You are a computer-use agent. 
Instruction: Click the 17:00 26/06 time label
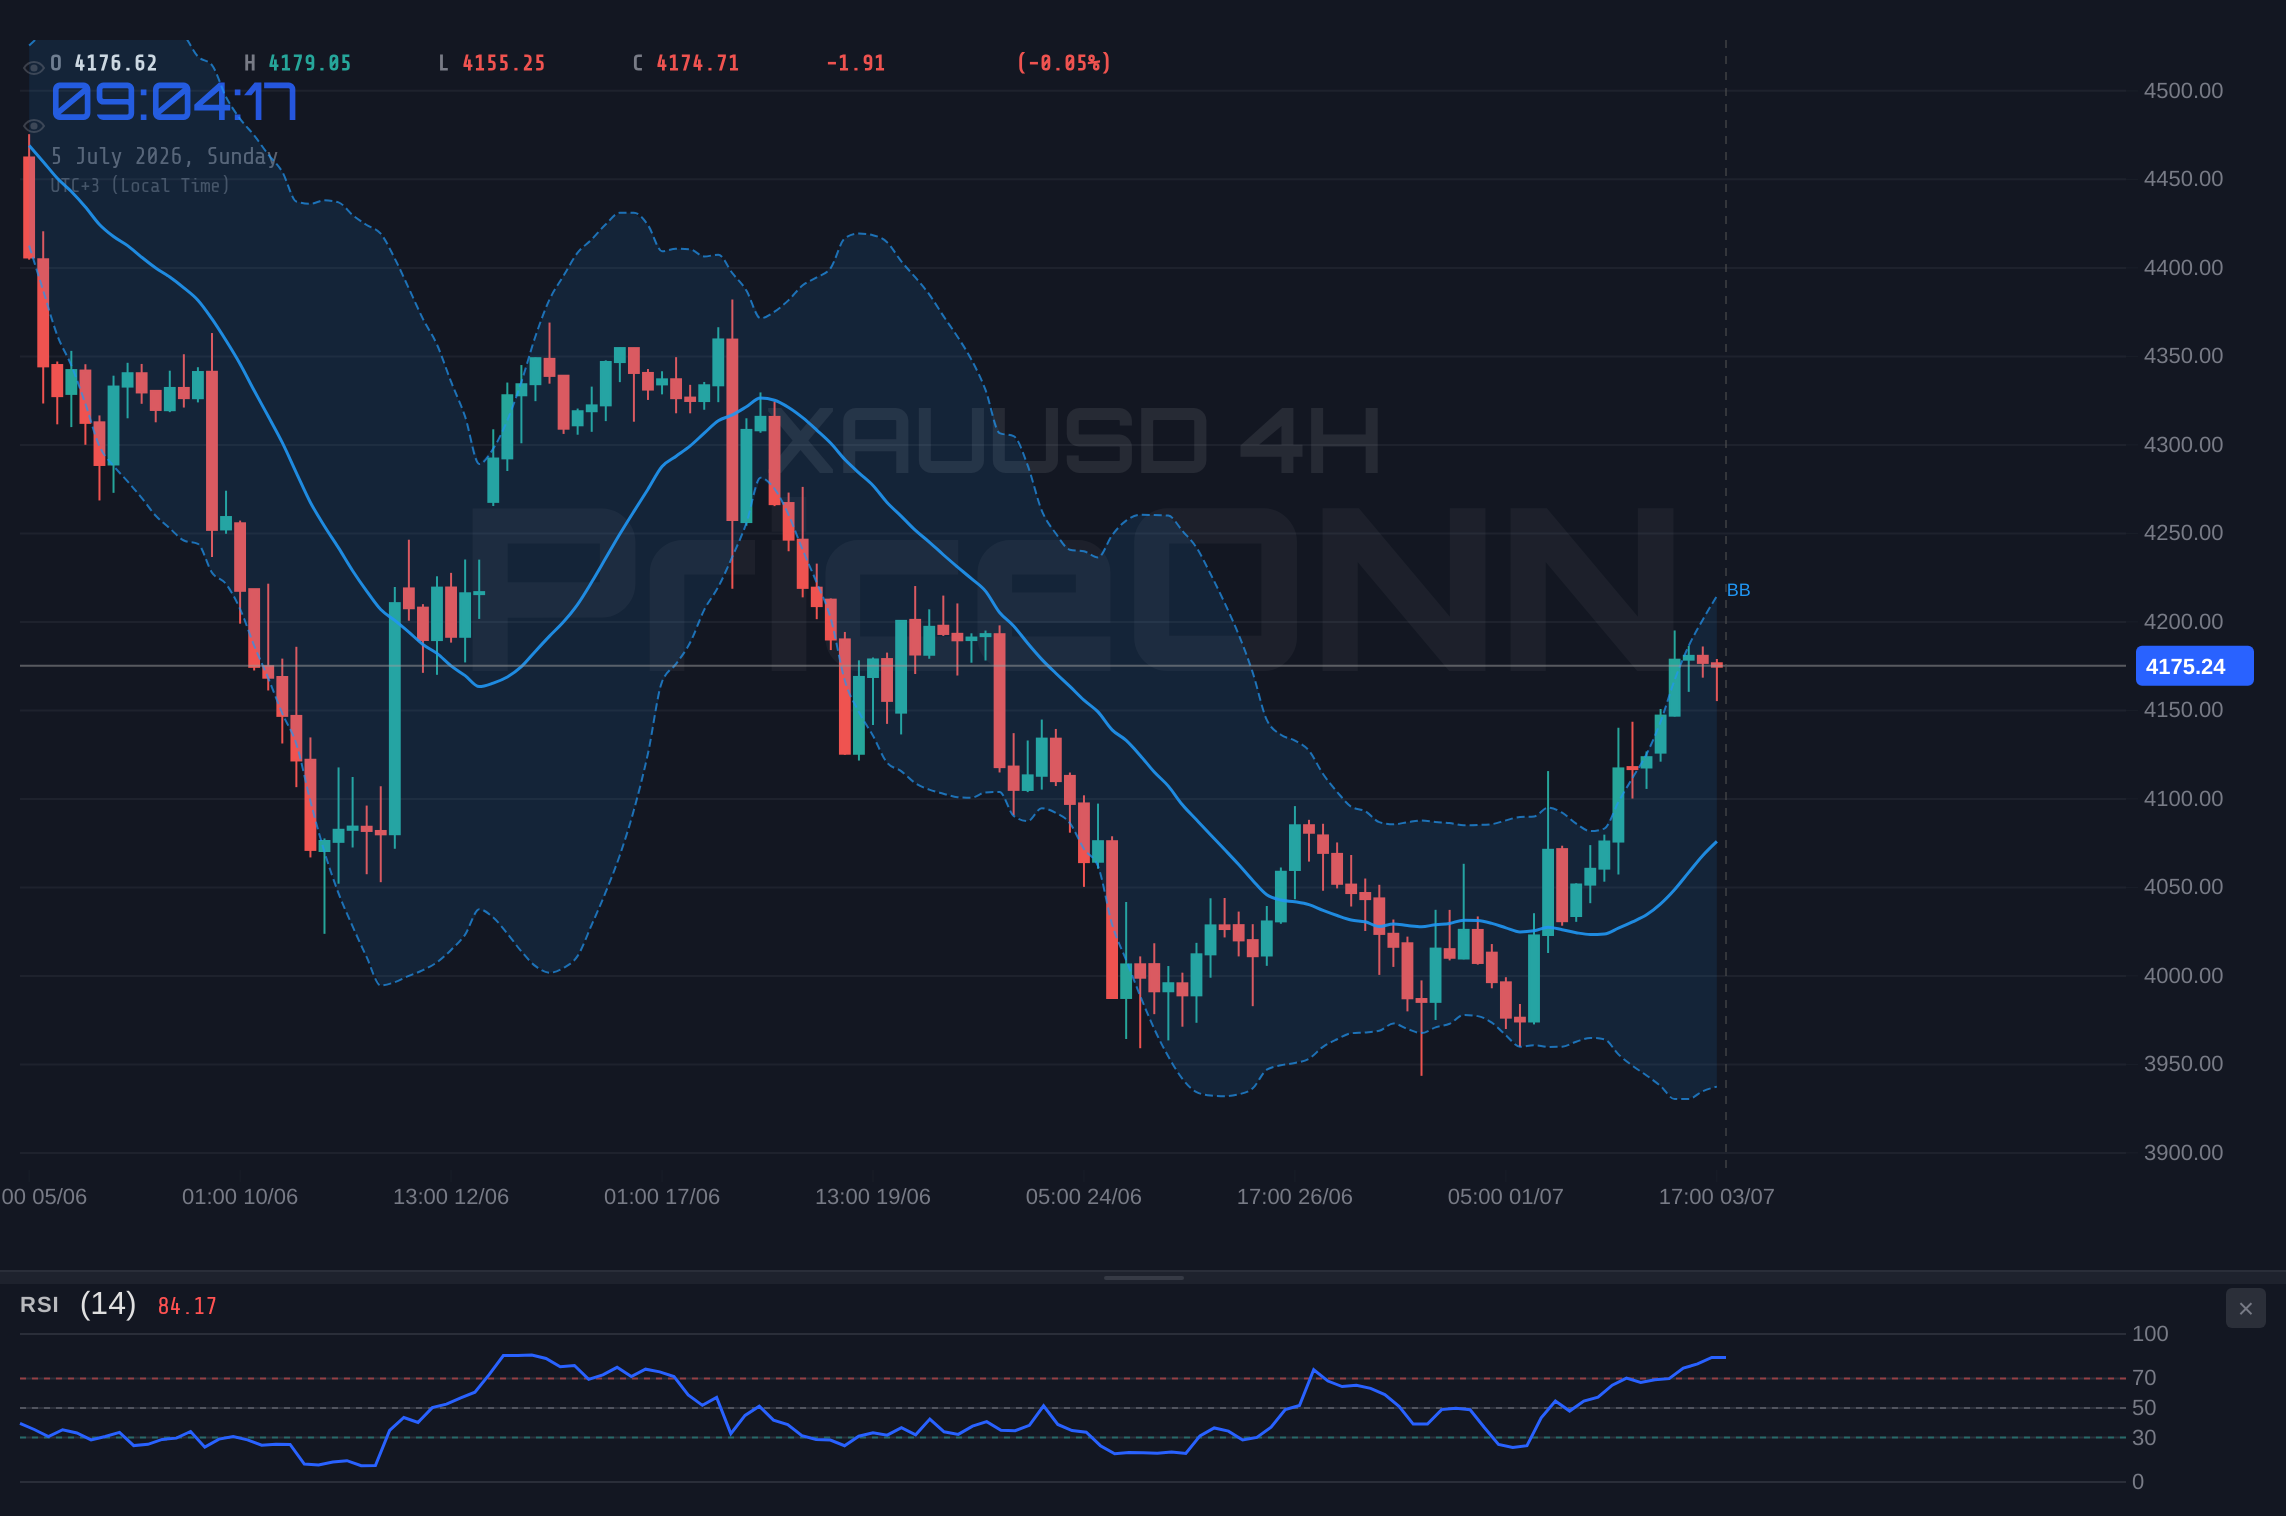point(1295,1197)
